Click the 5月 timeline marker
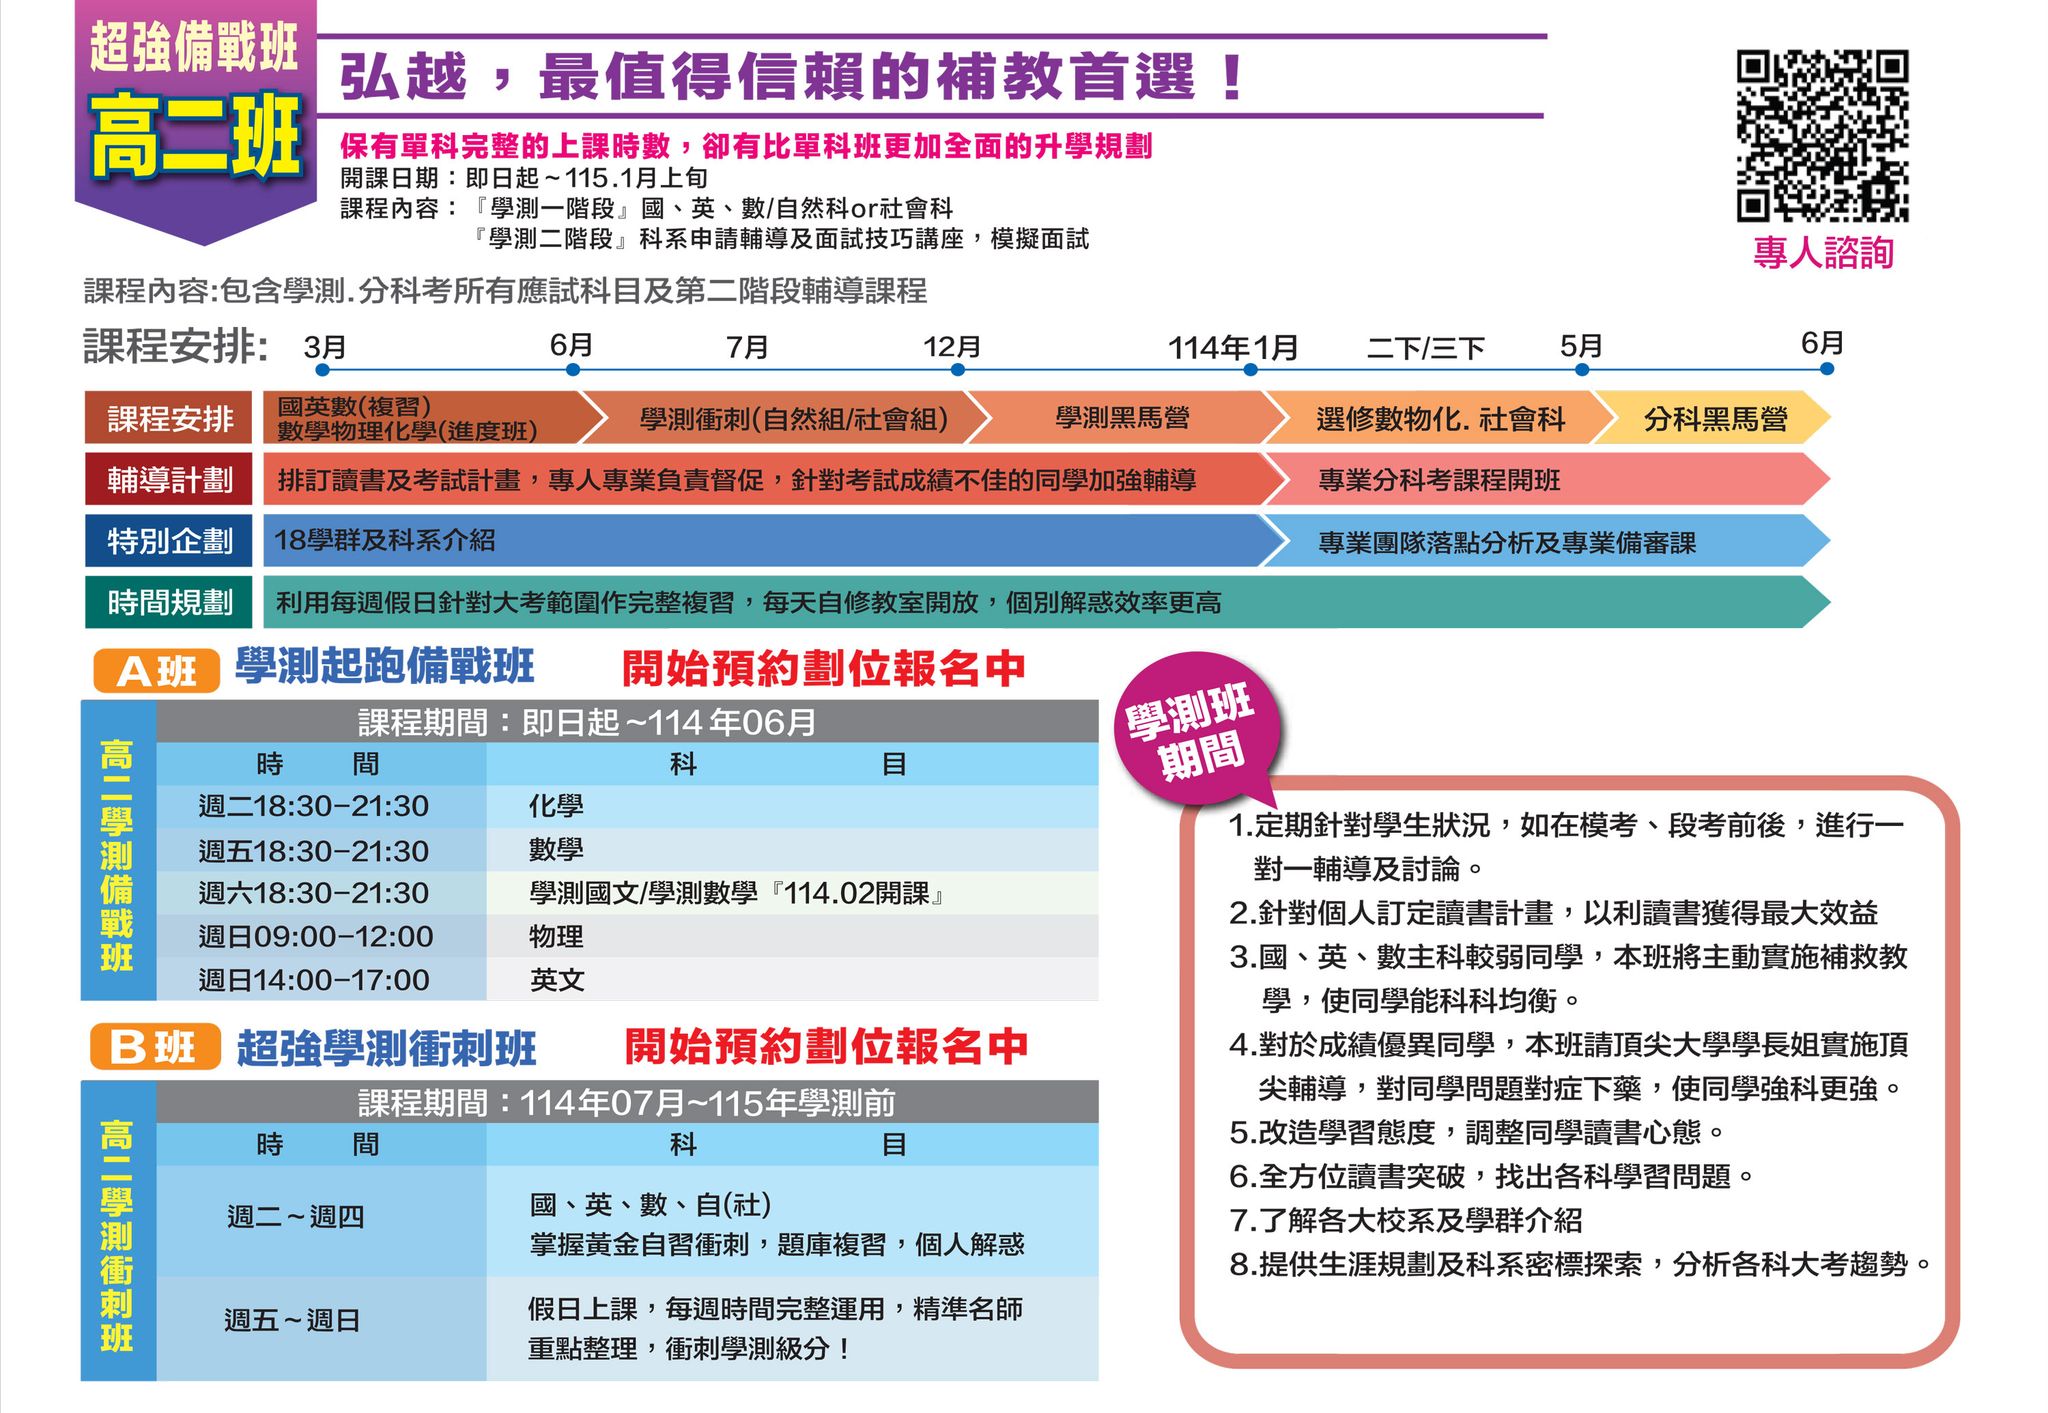Screen dimensions: 2048x1413 (1582, 370)
